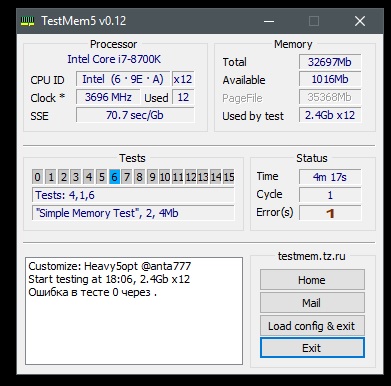Click the Error(s) count value
This screenshot has width=391, height=386.
[330, 213]
